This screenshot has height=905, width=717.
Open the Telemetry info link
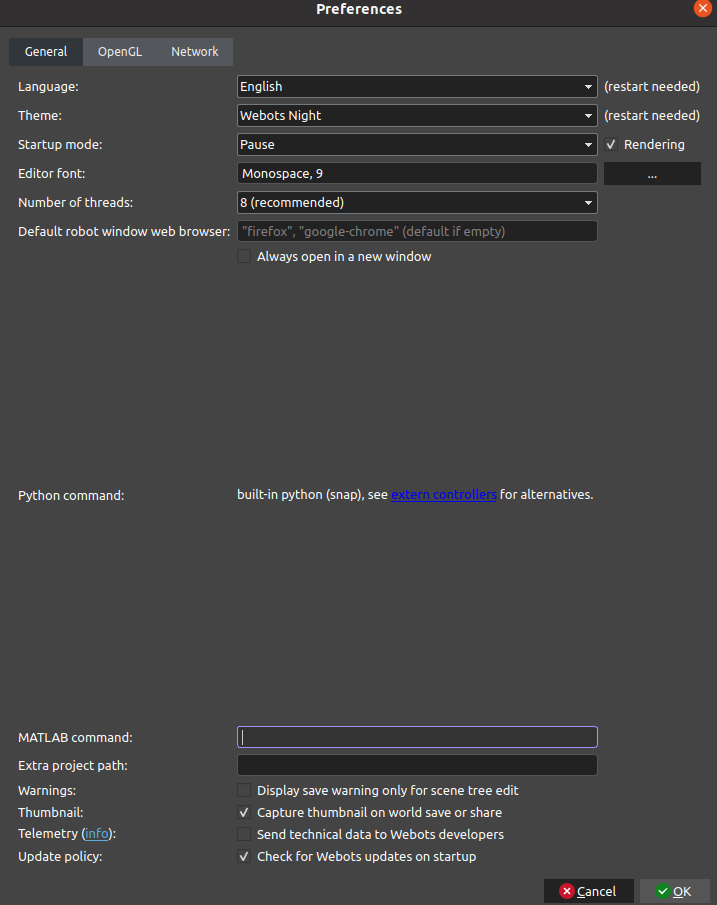[x=96, y=833]
